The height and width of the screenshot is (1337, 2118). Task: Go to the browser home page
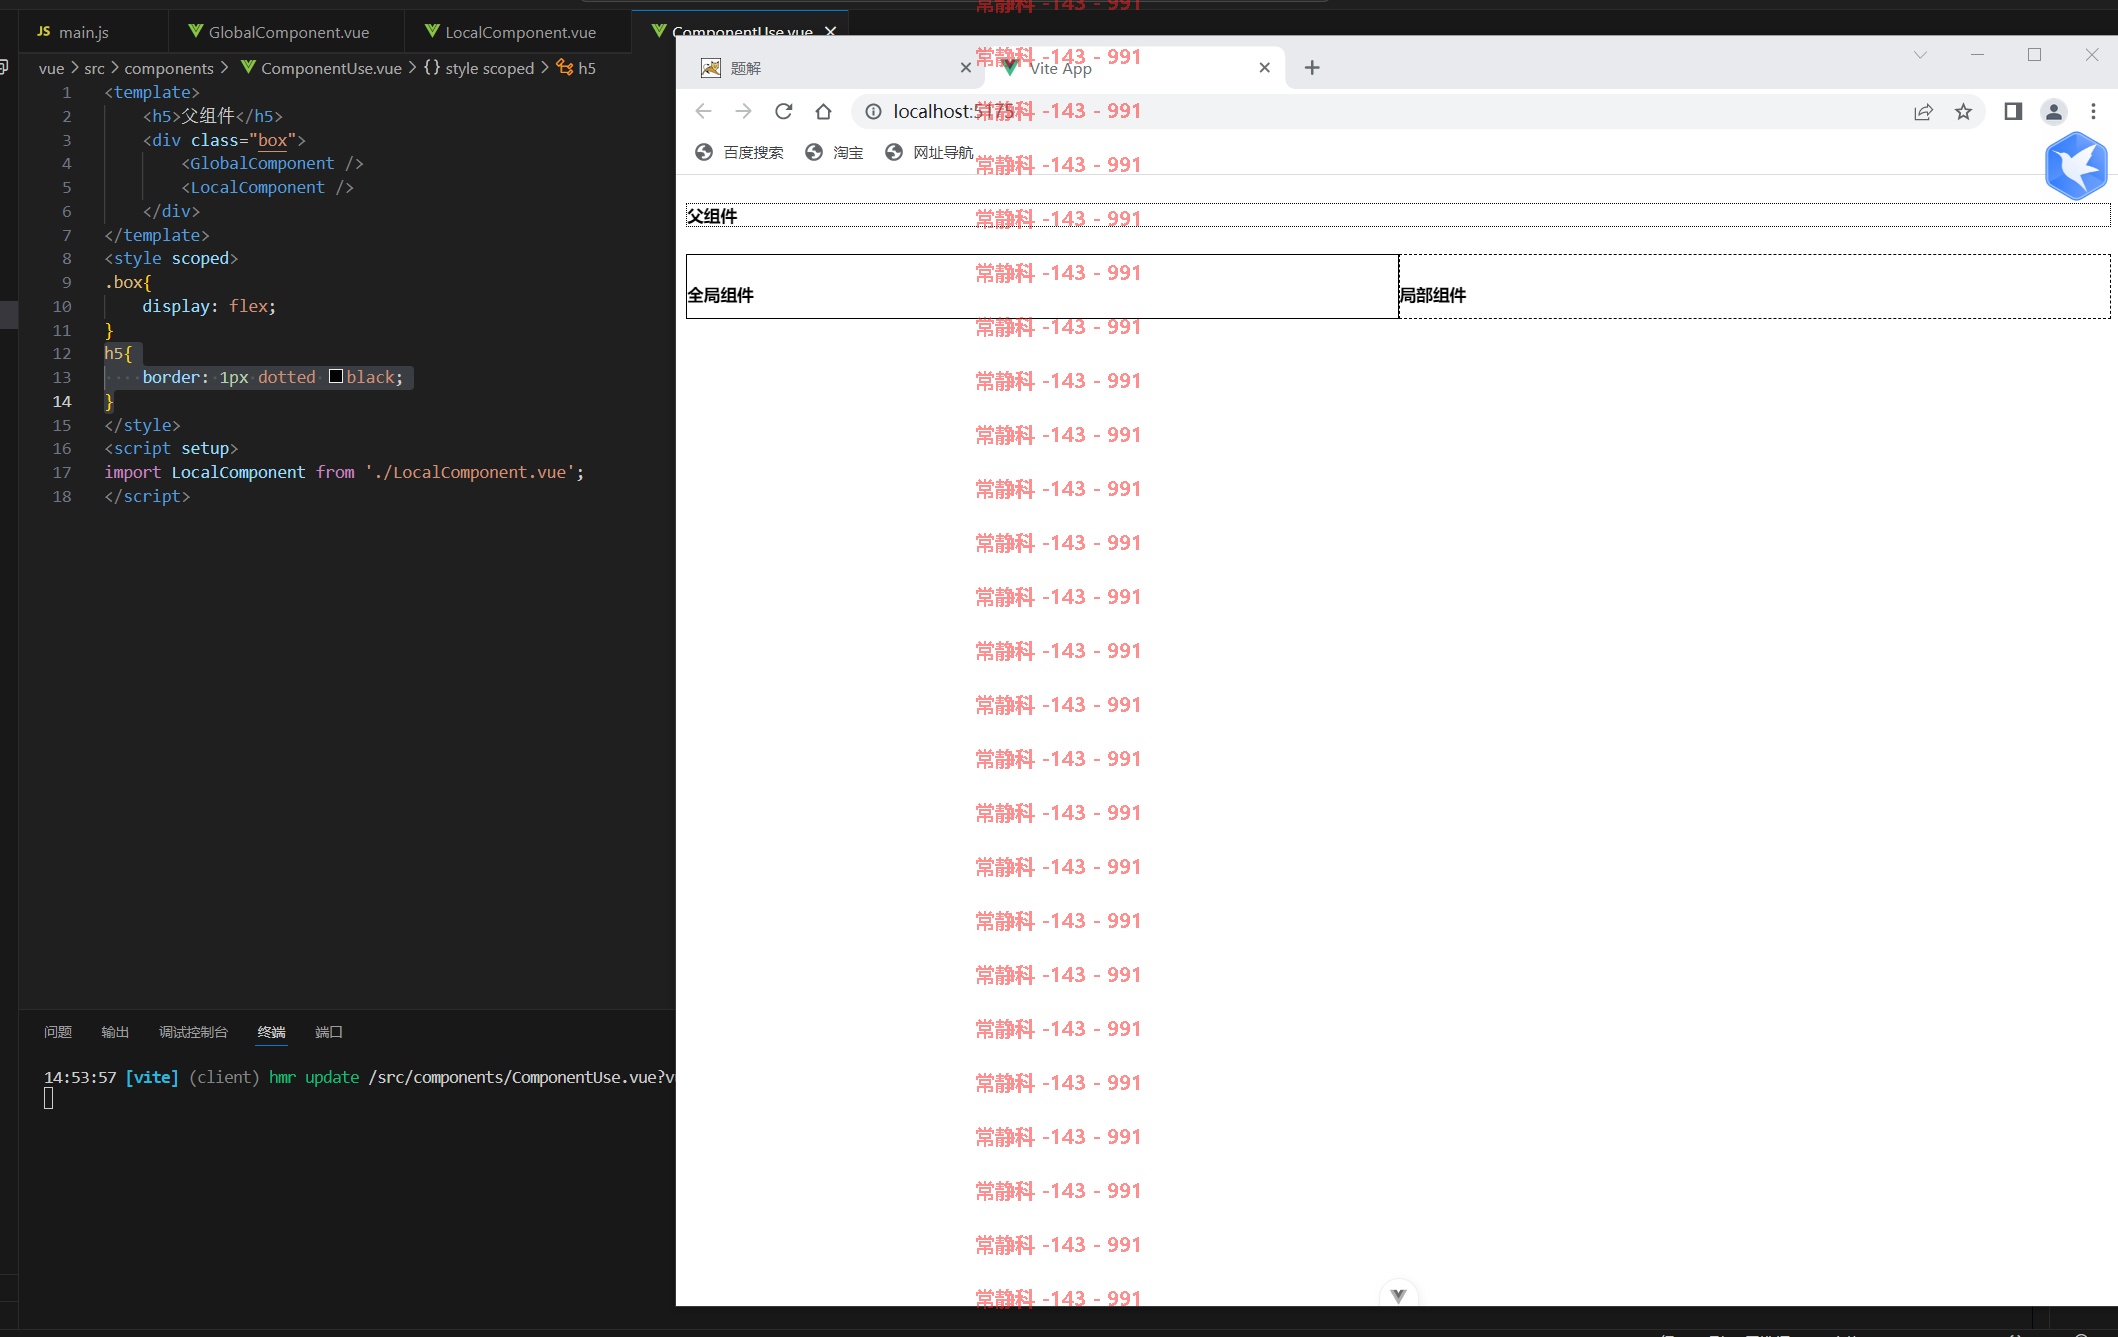[x=823, y=111]
